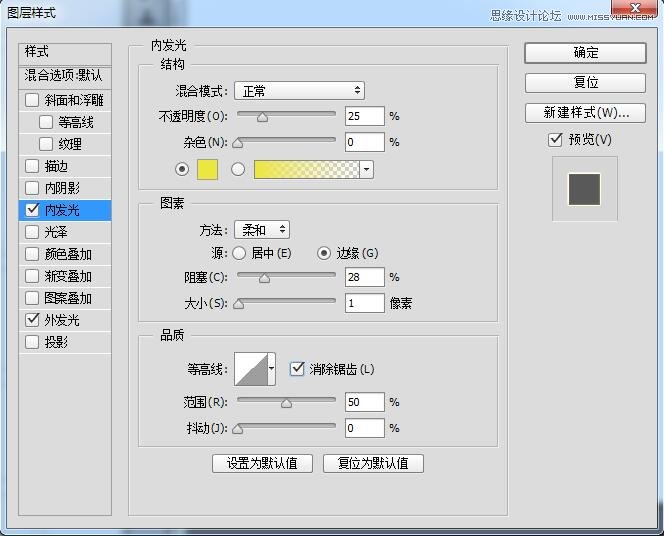Select the 描边 list entry label
The width and height of the screenshot is (664, 536).
point(56,166)
